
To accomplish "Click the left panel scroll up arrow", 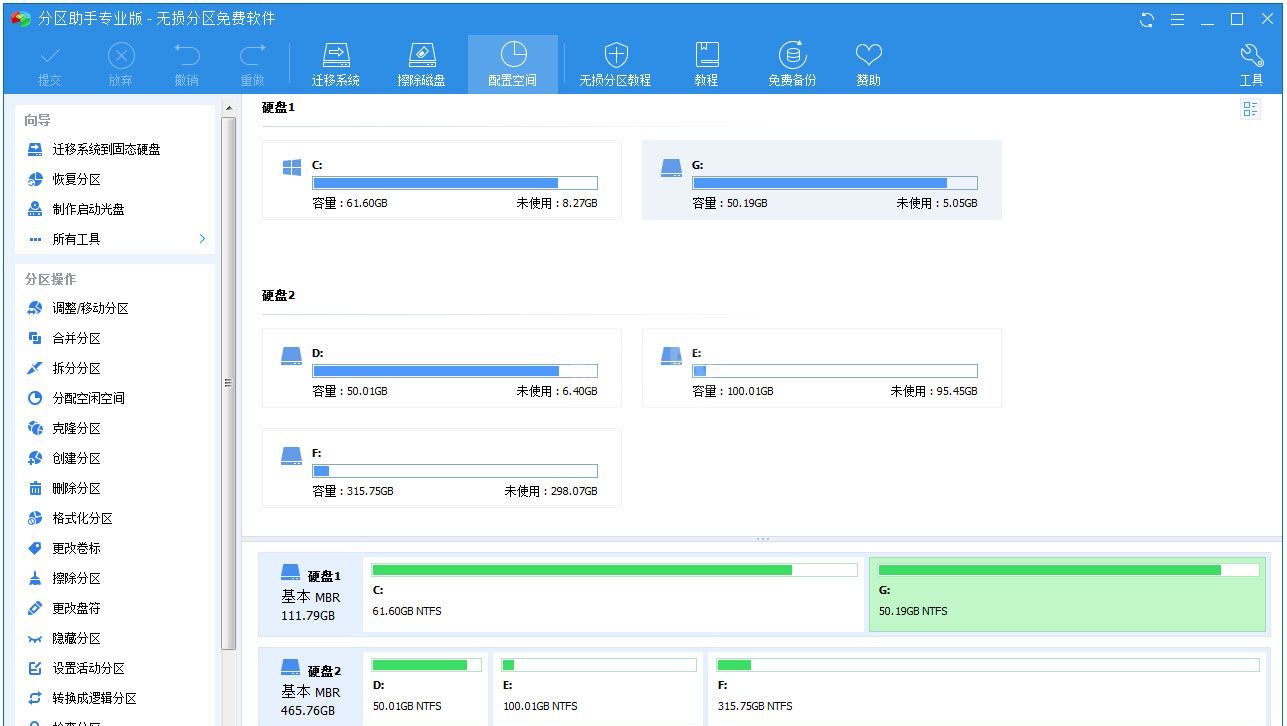I will (229, 108).
